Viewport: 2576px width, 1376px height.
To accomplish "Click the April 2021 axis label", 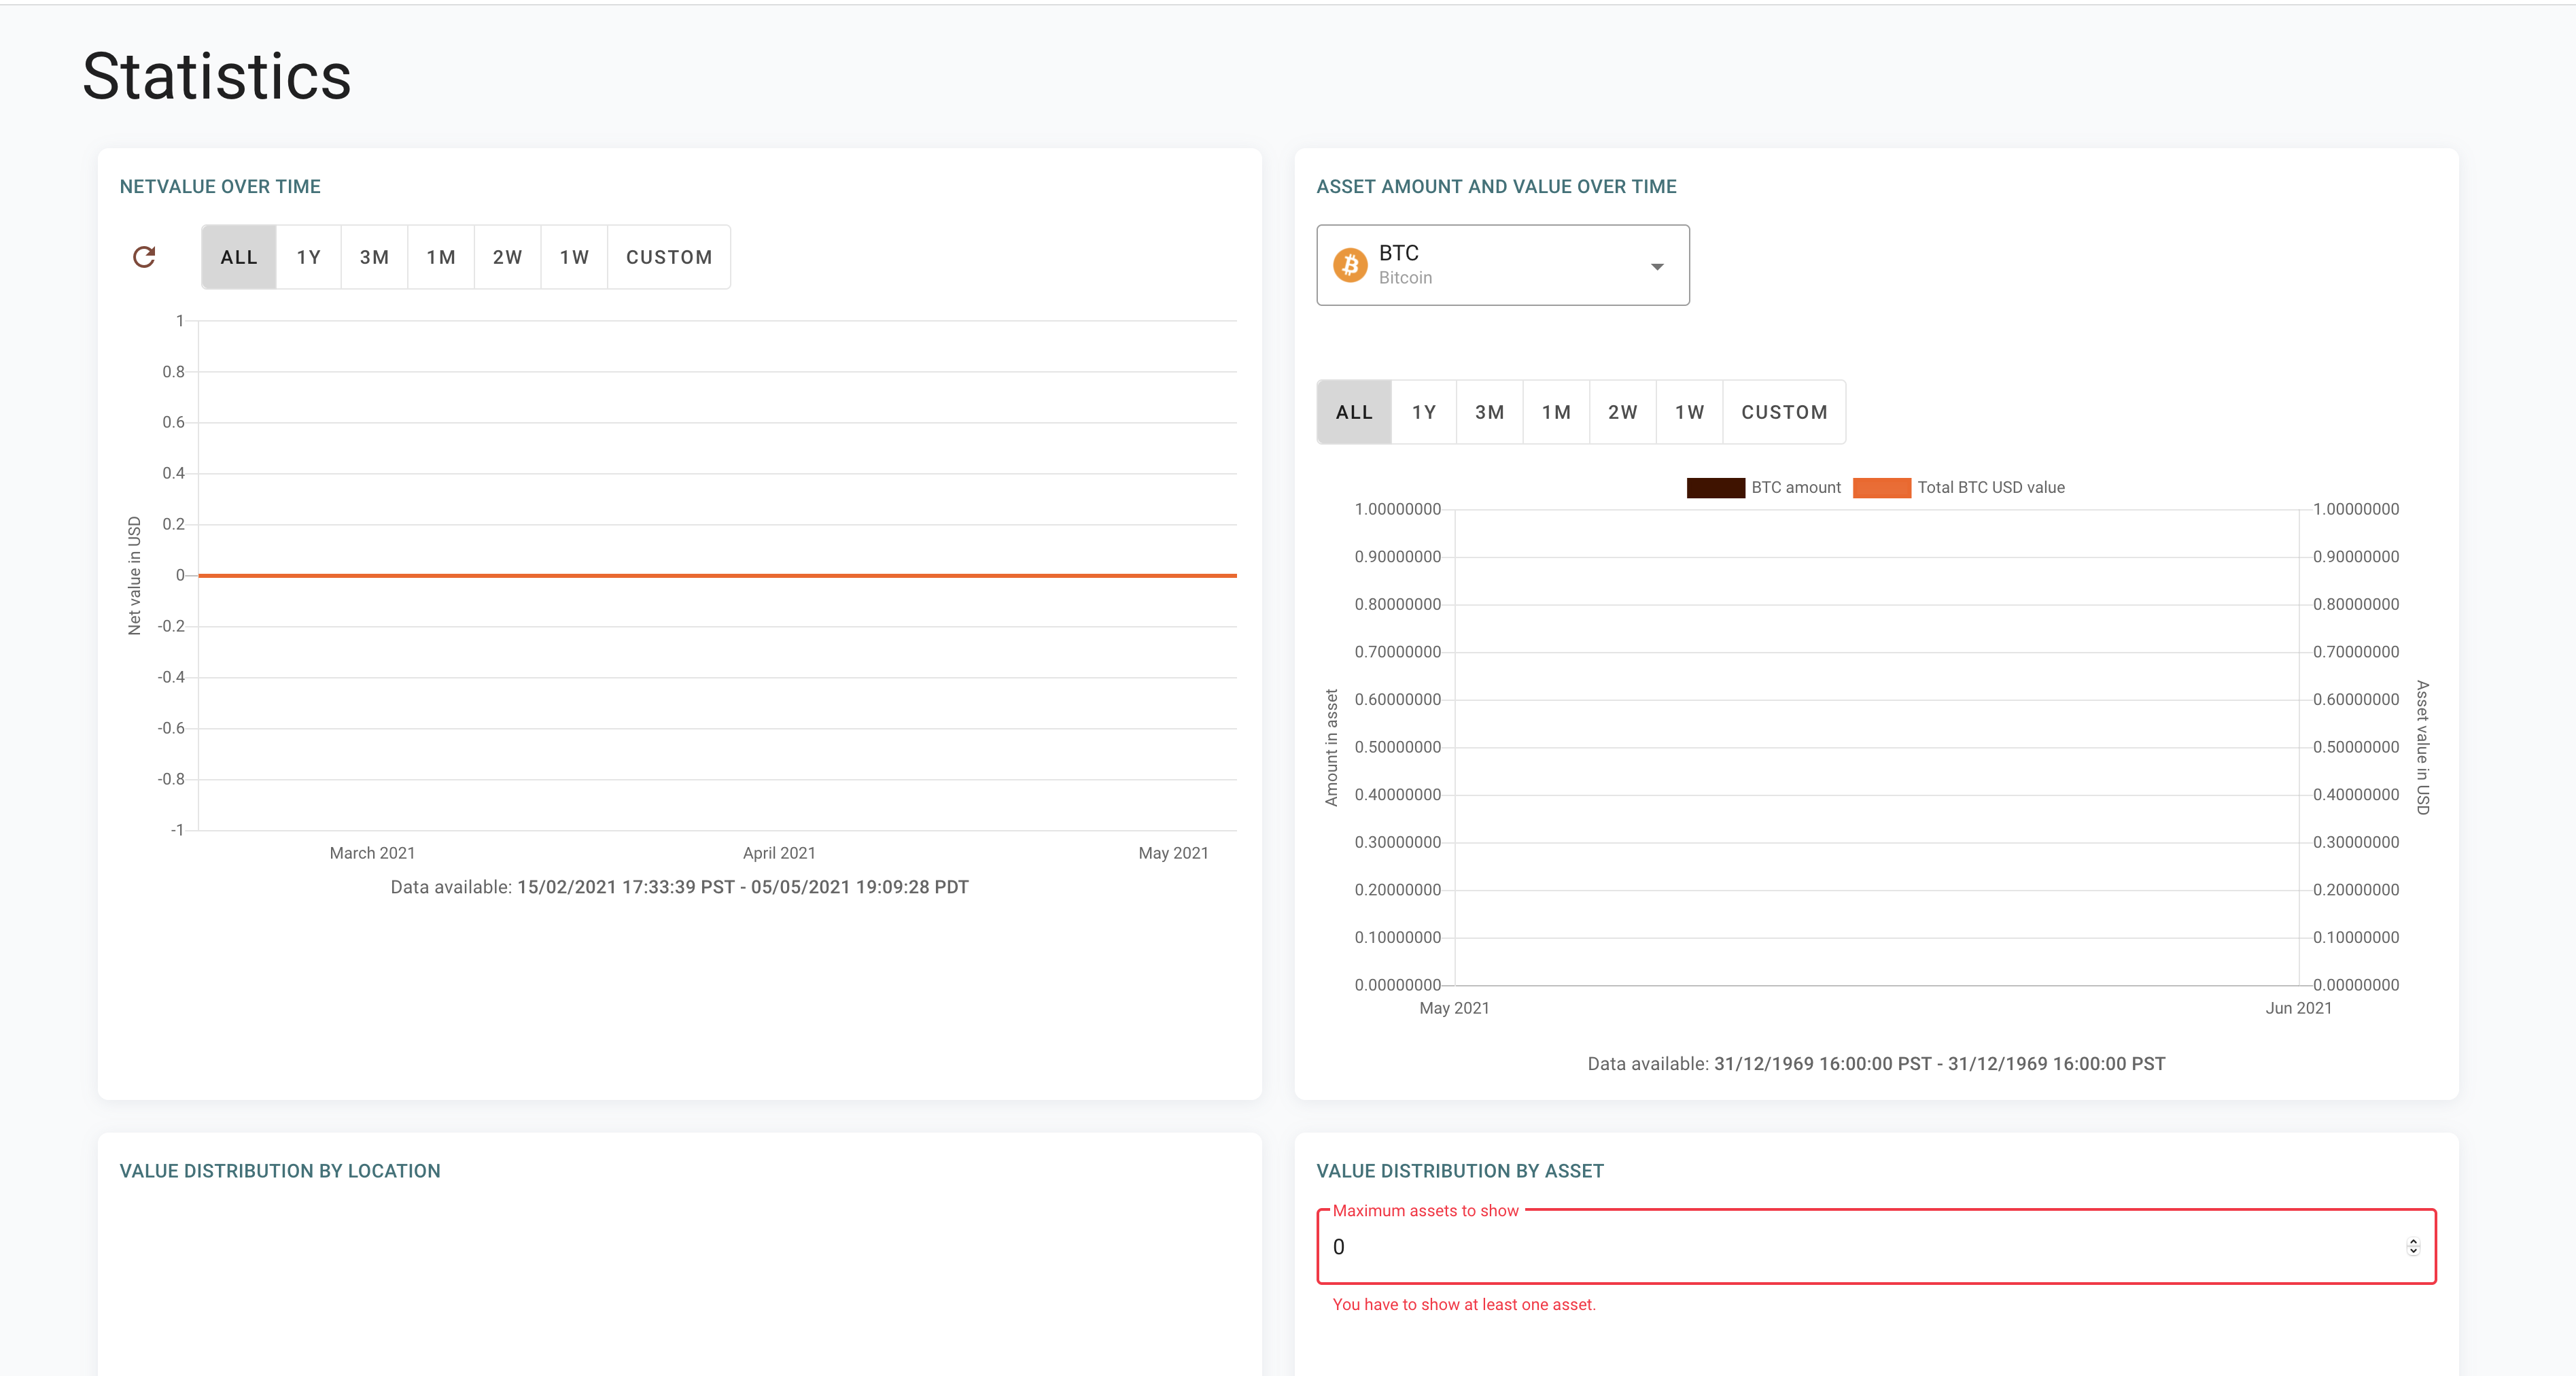I will (779, 853).
